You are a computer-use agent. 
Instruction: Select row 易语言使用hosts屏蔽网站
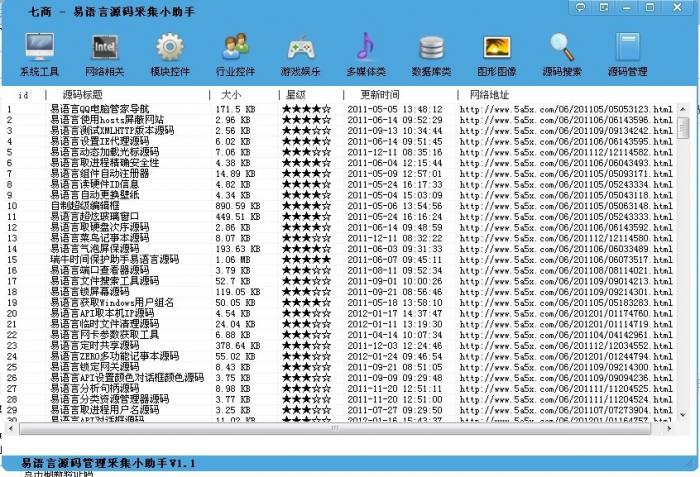340,120
